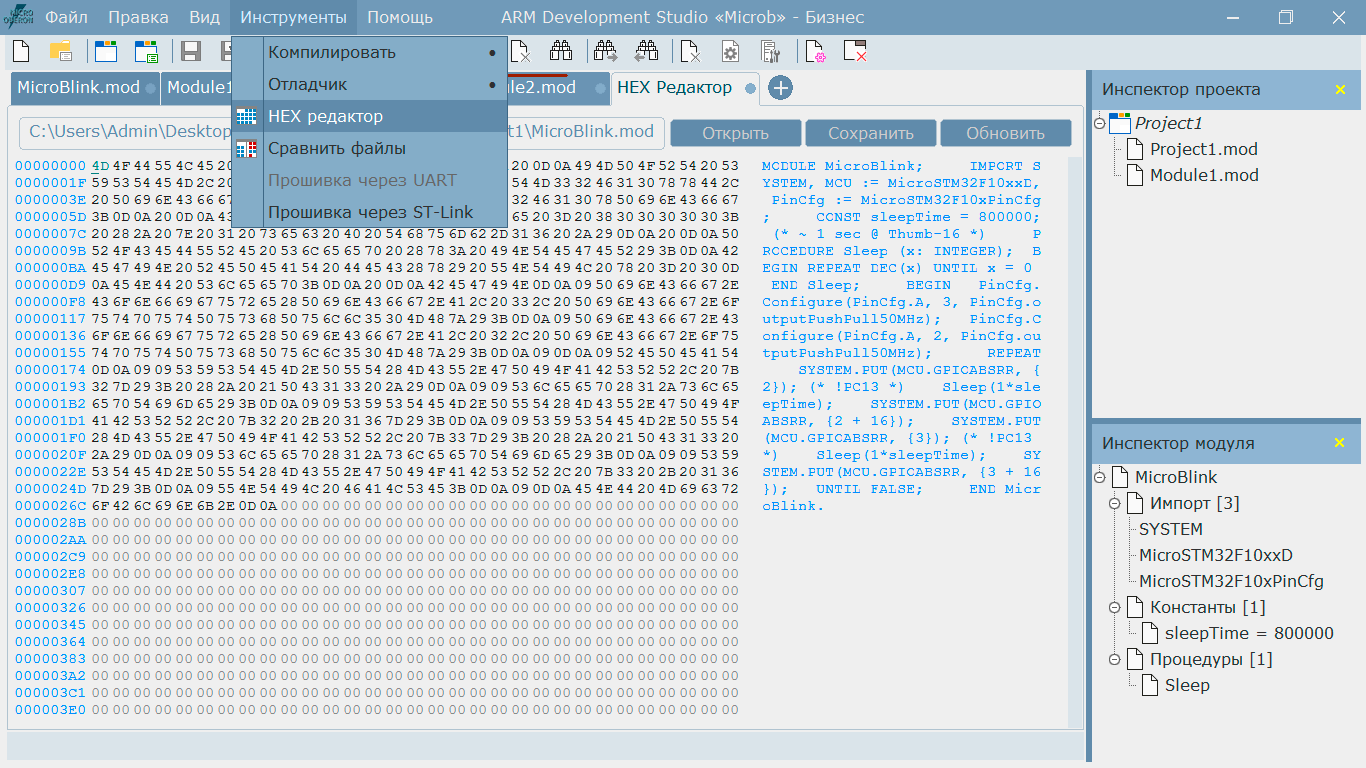The image size is (1366, 768).
Task: Select the MicroSTM32F10xxD import
Action: point(1216,555)
